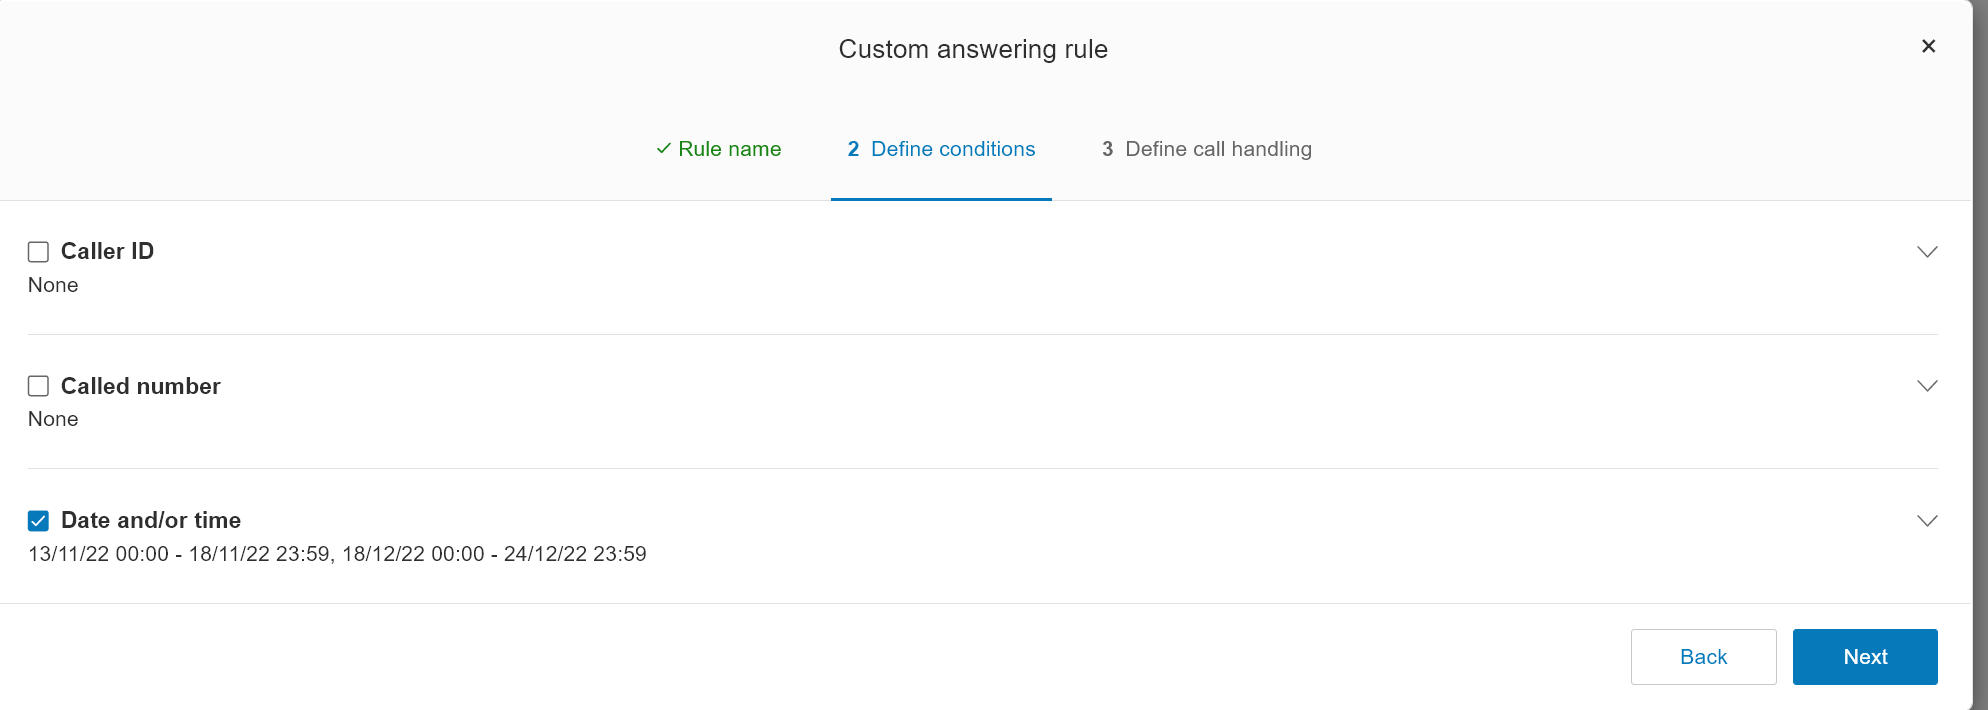The height and width of the screenshot is (710, 1988).
Task: Proceed with the Next button
Action: click(1865, 657)
